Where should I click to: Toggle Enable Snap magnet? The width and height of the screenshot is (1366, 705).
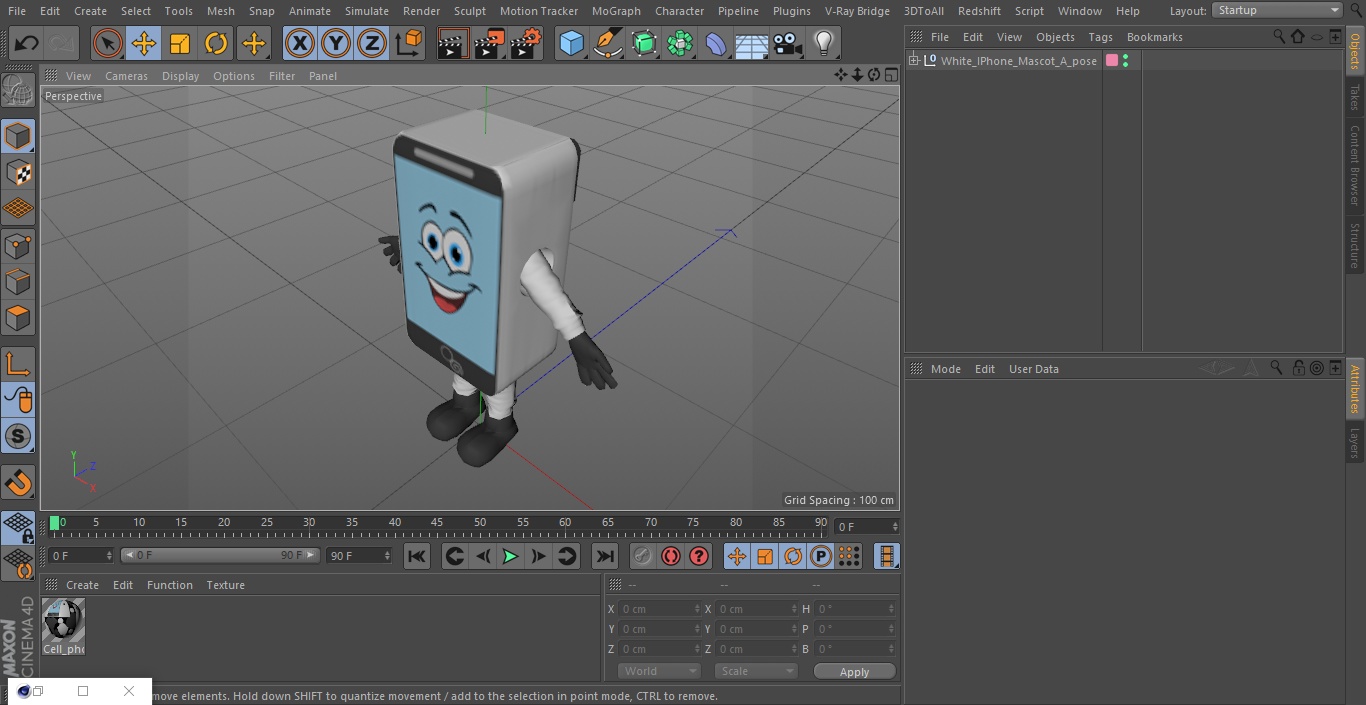tap(18, 483)
